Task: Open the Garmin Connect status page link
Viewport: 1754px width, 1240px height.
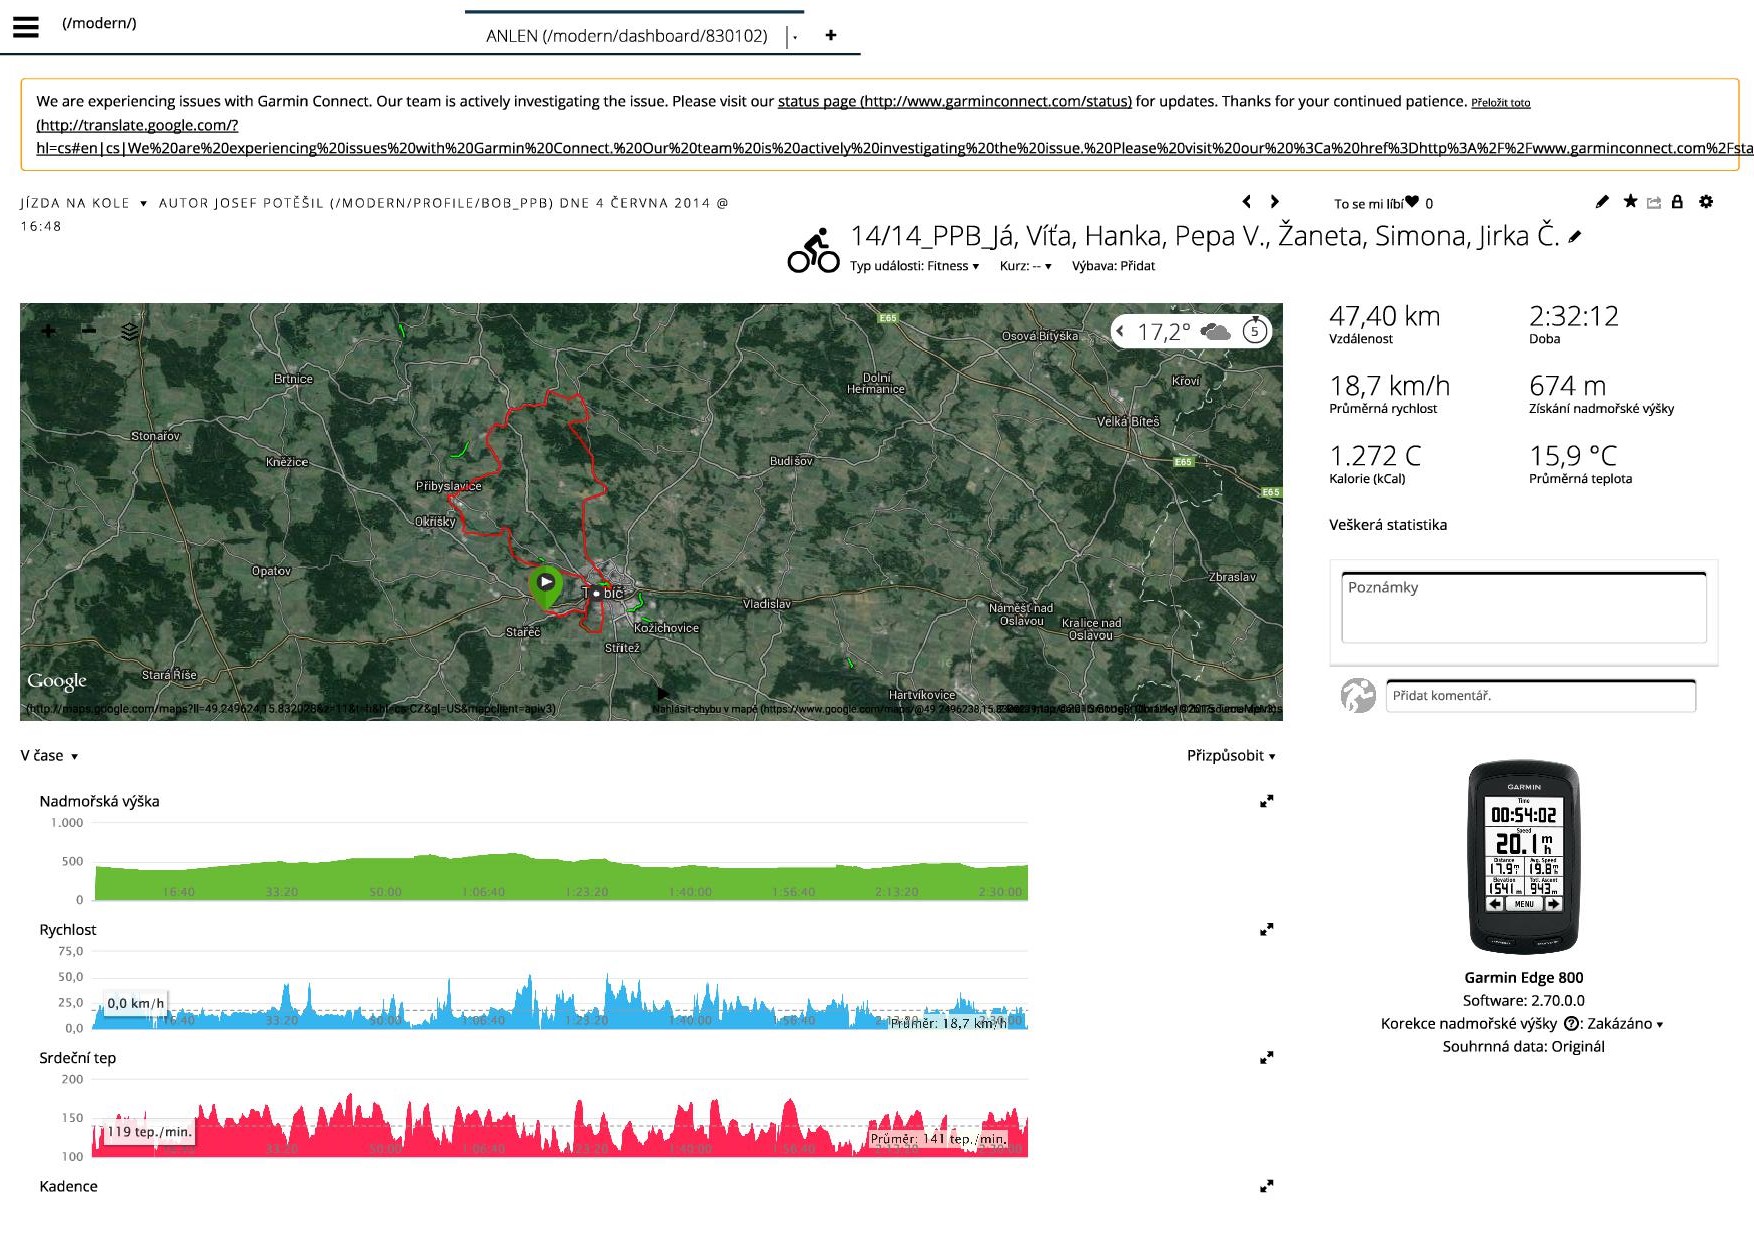Action: click(x=954, y=101)
